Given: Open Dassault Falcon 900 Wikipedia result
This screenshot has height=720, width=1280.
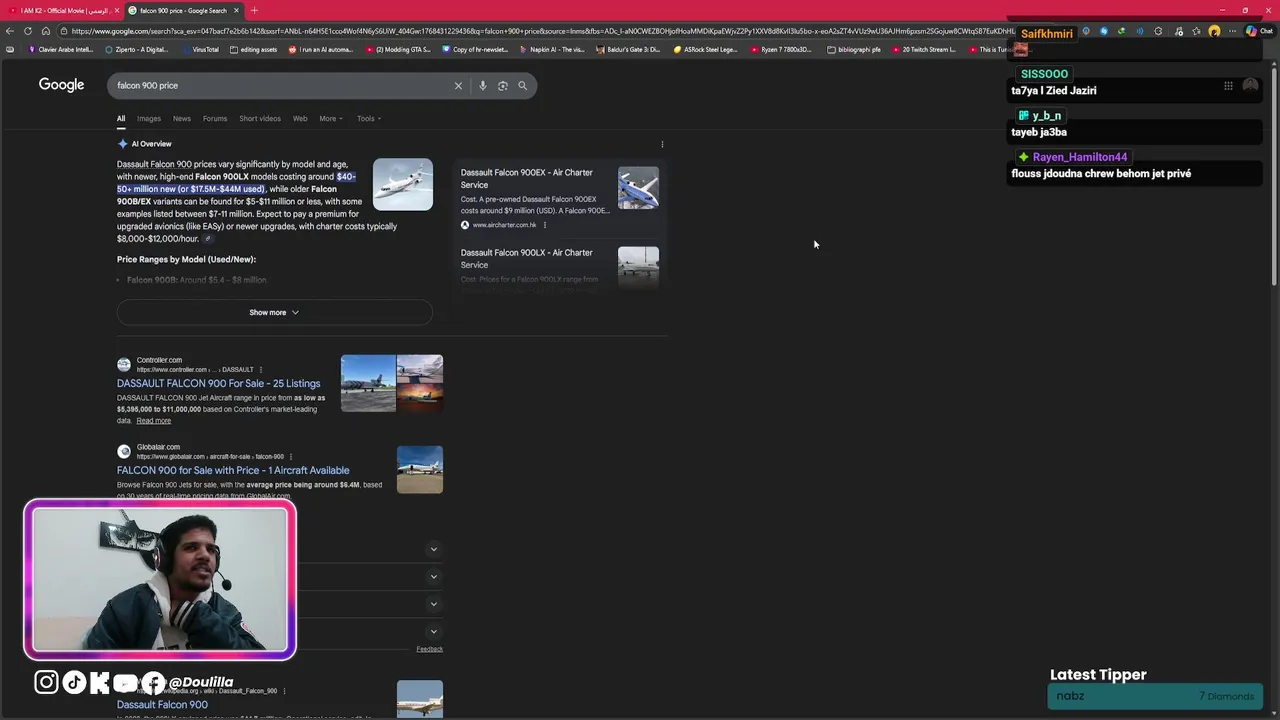Looking at the screenshot, I should point(162,705).
